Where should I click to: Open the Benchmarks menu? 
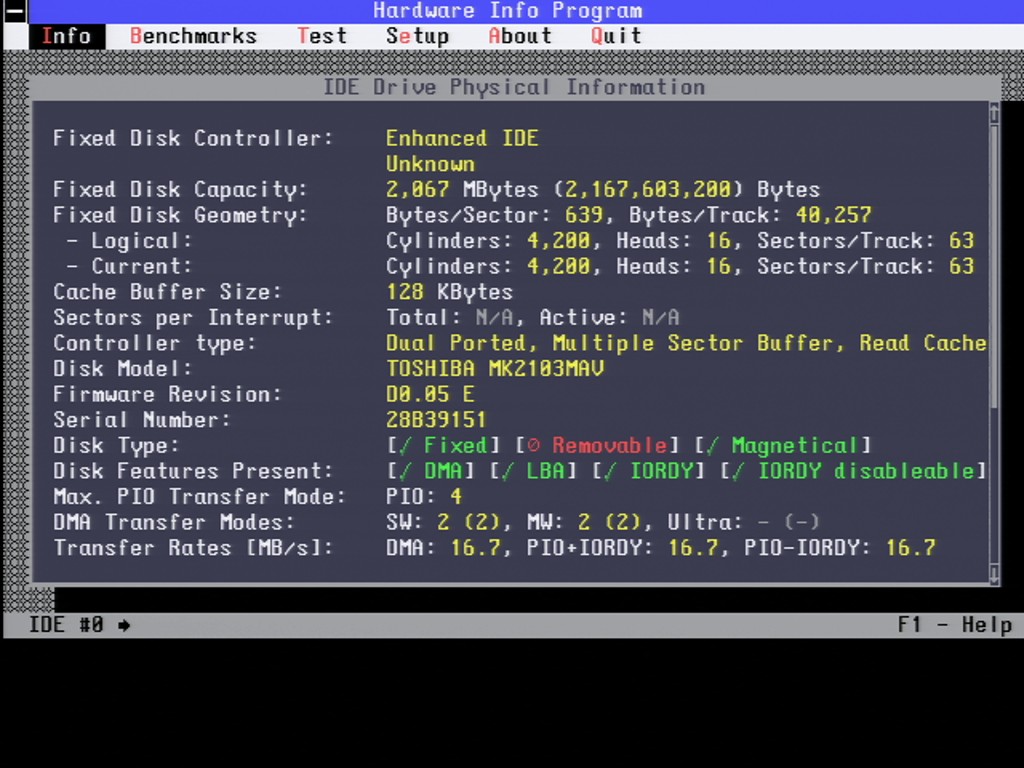click(x=193, y=36)
